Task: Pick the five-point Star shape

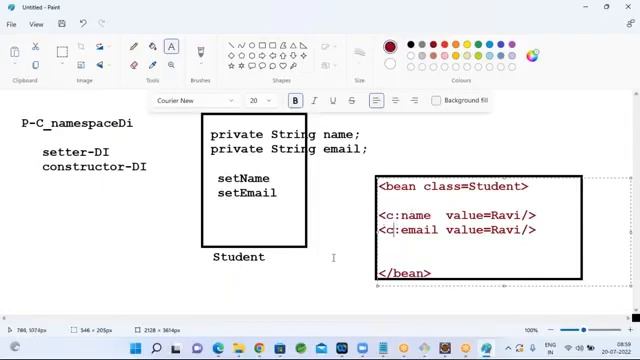Action: tap(231, 66)
